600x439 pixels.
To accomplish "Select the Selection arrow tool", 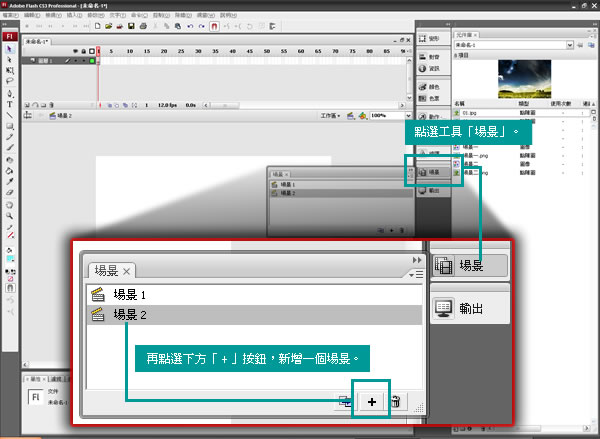I will pyautogui.click(x=10, y=49).
